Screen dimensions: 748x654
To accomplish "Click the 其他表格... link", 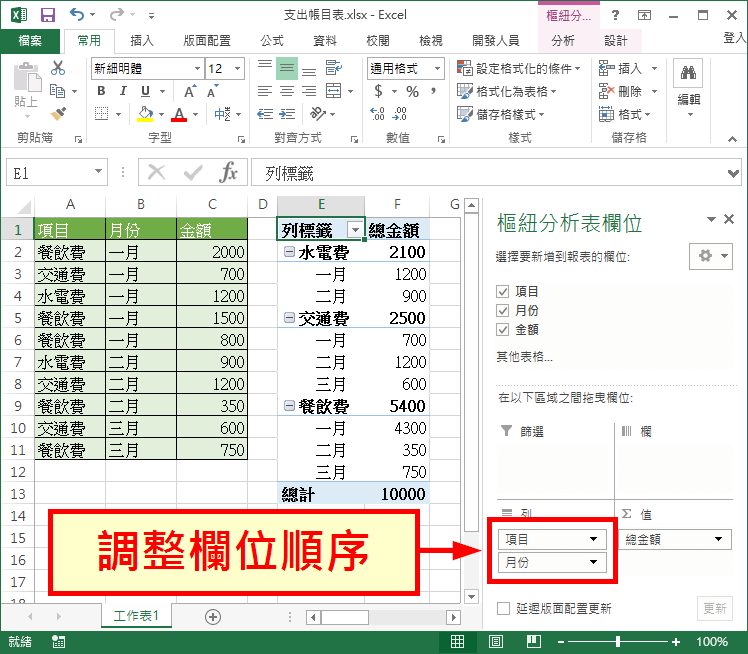I will [524, 356].
